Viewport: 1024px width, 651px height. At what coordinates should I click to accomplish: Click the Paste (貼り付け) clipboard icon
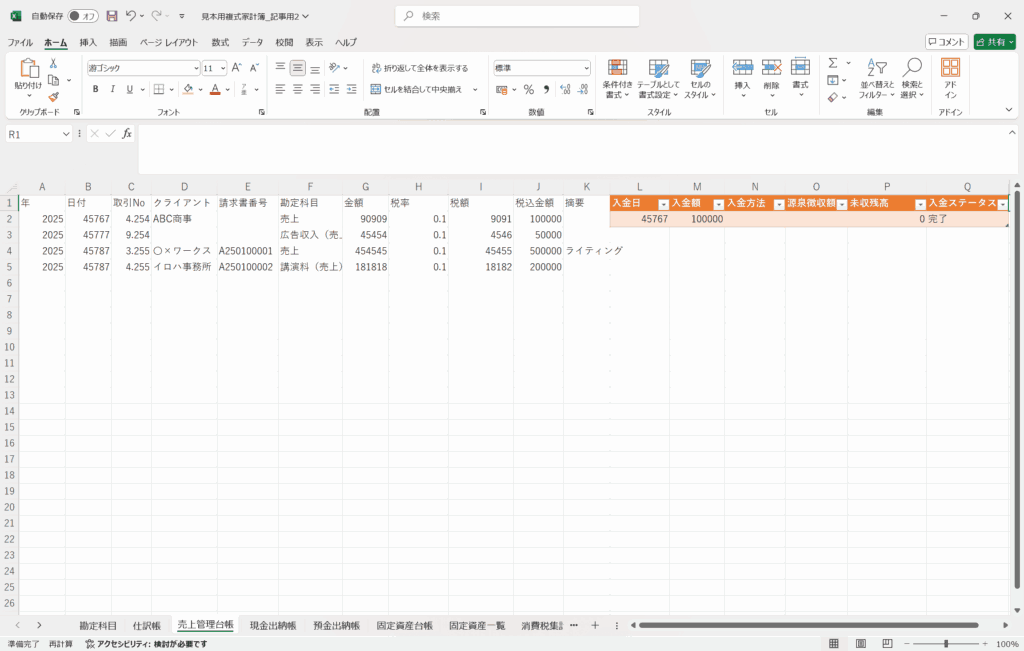coord(29,68)
